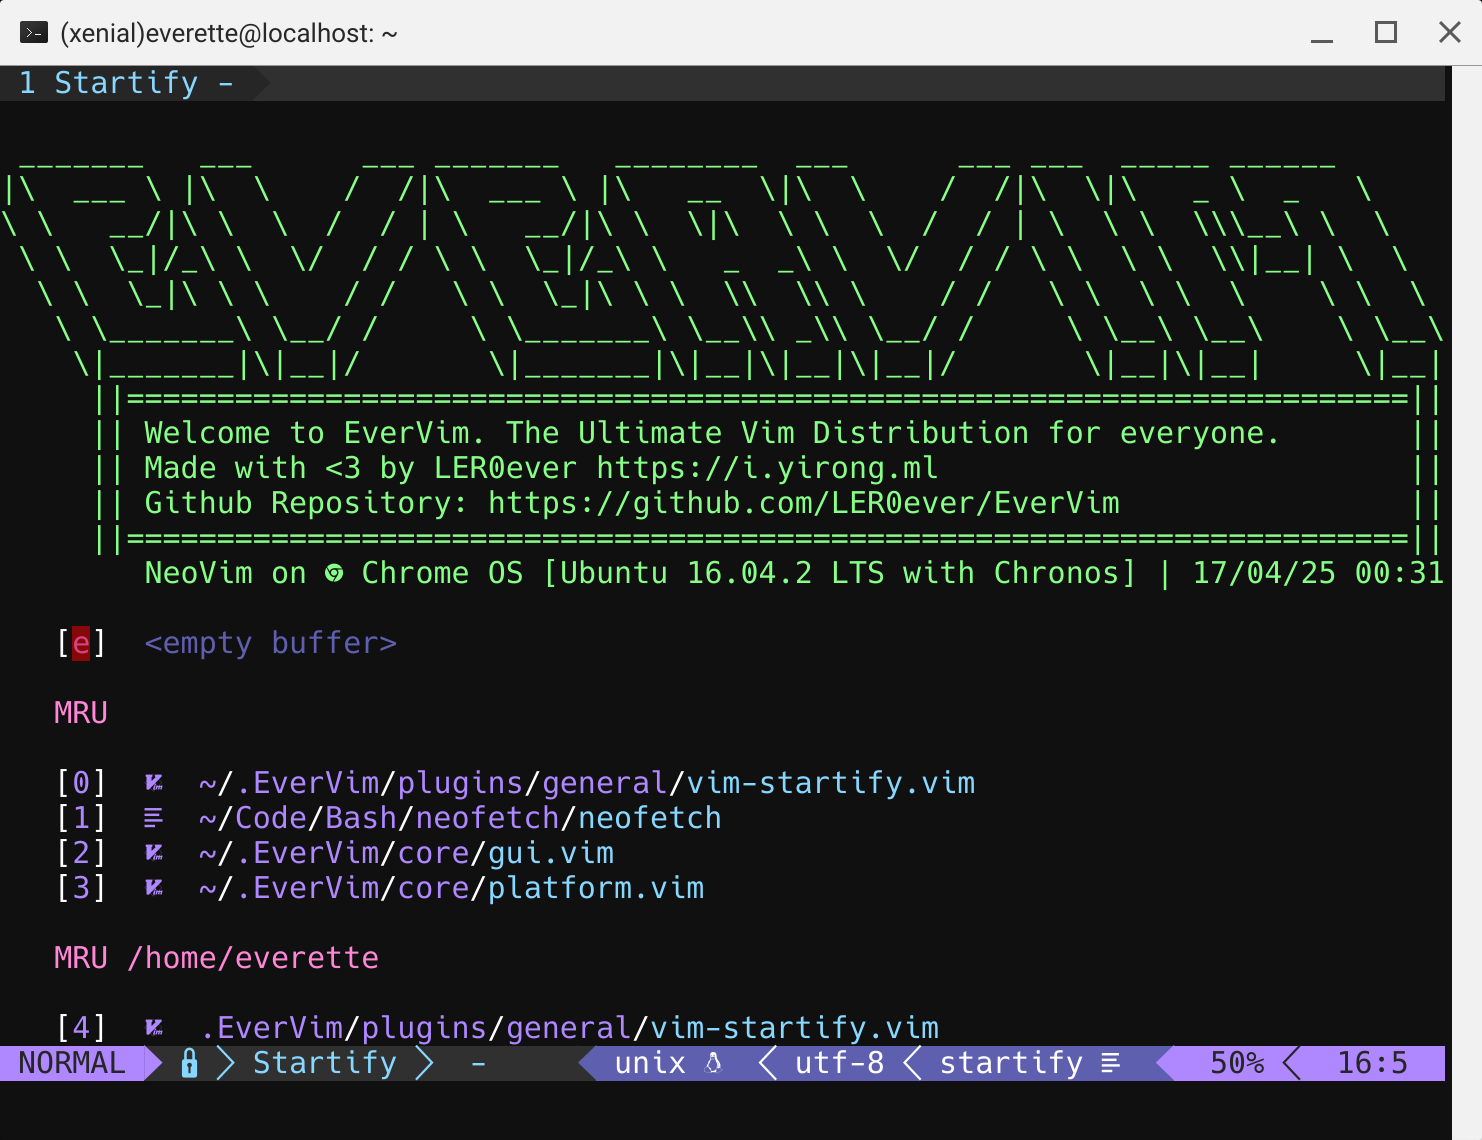This screenshot has height=1140, width=1482.
Task: Open ~/.EverVim/core/gui.vim entry
Action: point(406,853)
